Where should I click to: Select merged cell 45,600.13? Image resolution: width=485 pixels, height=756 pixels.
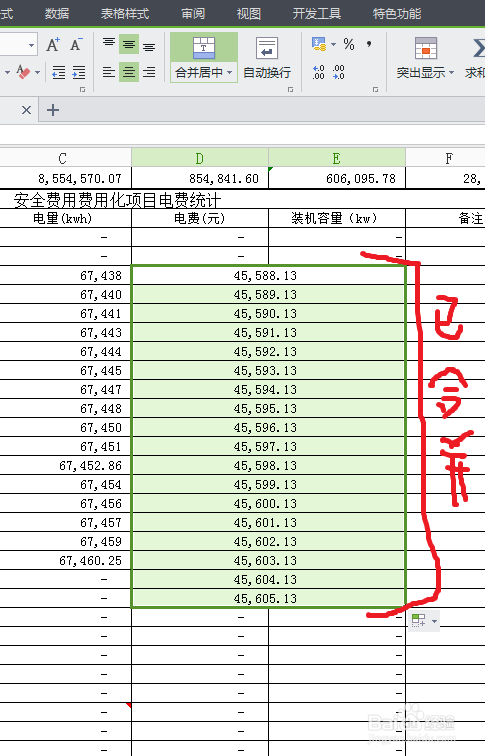[x=268, y=503]
